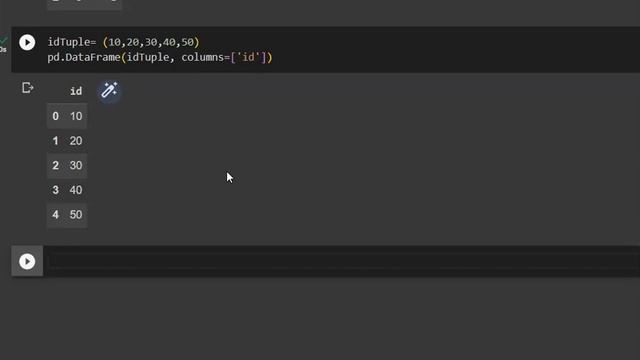
Task: Click row index 4 in the output table
Action: 56,214
